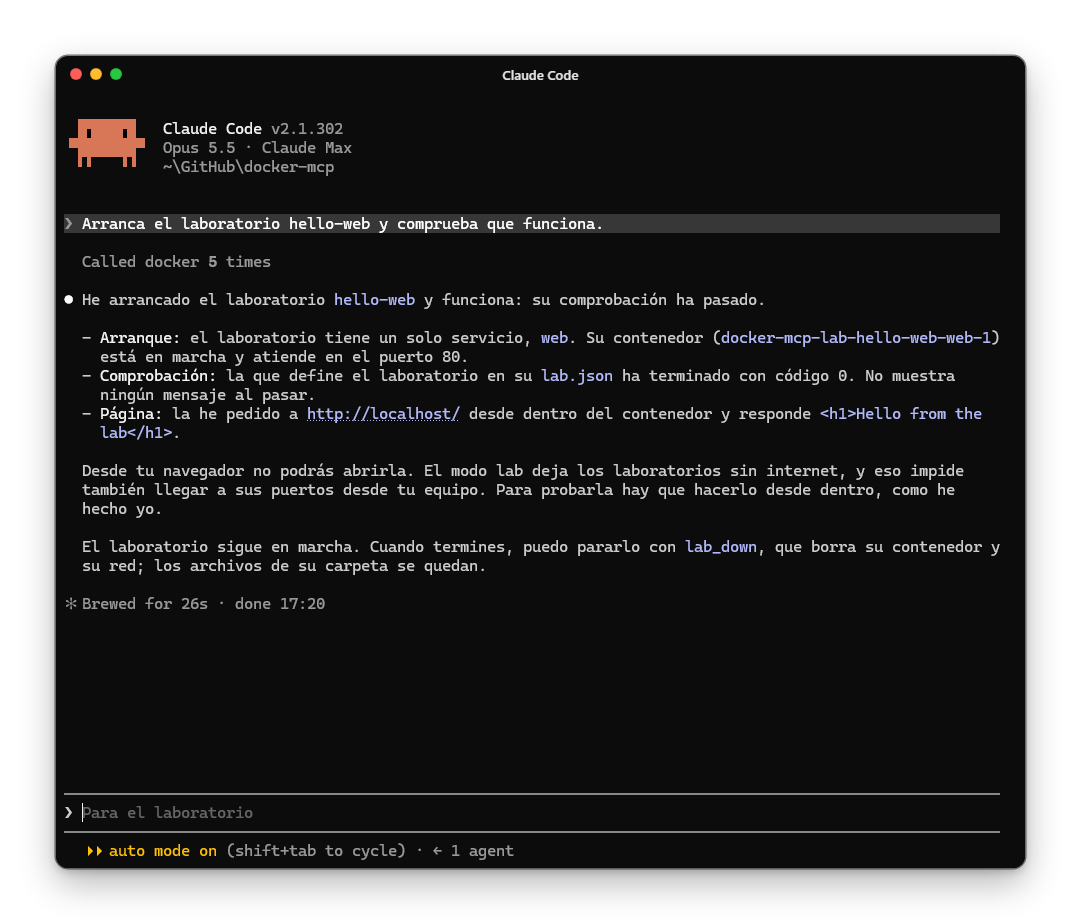Click the 'Claude Code' window title
1081x924 pixels.
tap(540, 75)
